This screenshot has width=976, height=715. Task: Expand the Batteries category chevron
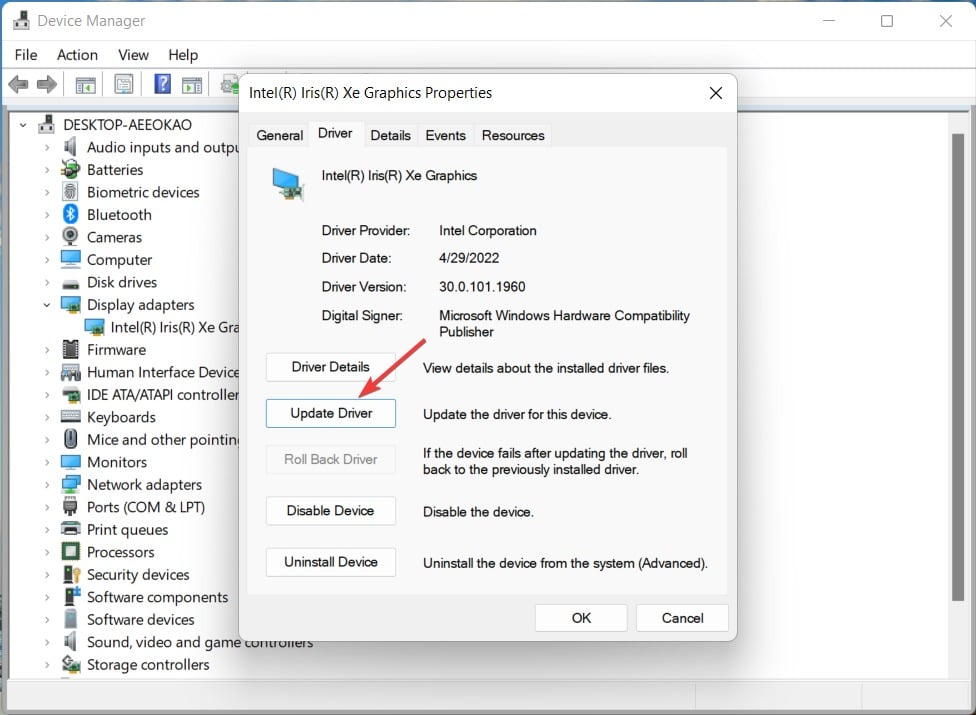47,170
